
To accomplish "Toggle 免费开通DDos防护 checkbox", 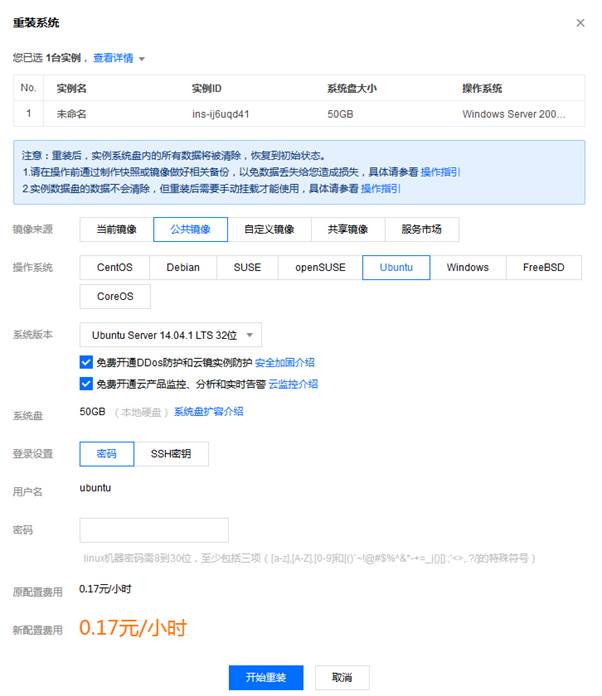I will click(x=86, y=362).
